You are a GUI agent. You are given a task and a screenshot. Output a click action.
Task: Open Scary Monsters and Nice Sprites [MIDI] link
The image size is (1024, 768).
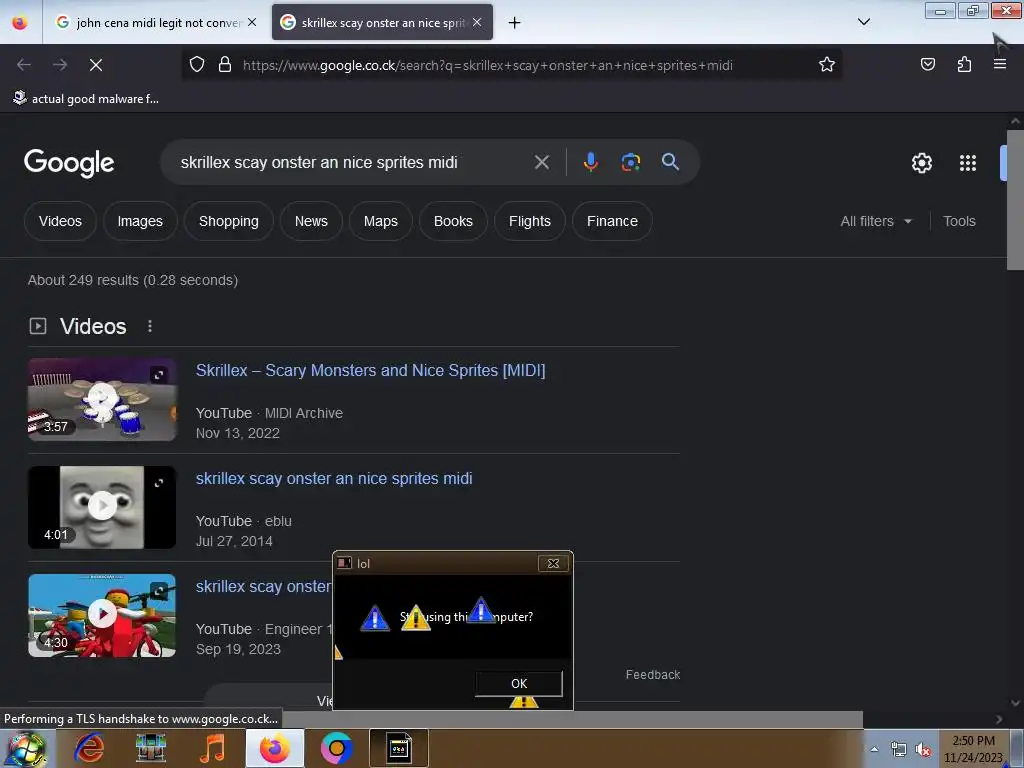click(x=370, y=370)
